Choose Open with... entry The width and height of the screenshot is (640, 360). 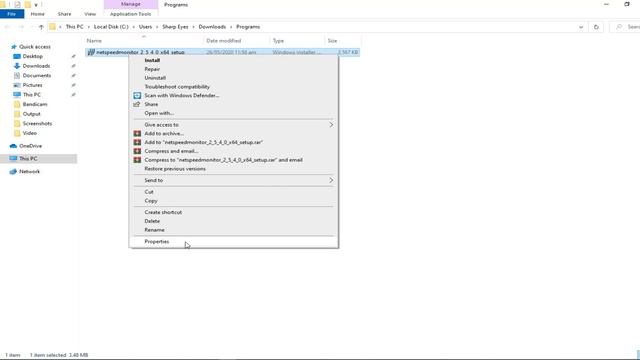coord(159,113)
